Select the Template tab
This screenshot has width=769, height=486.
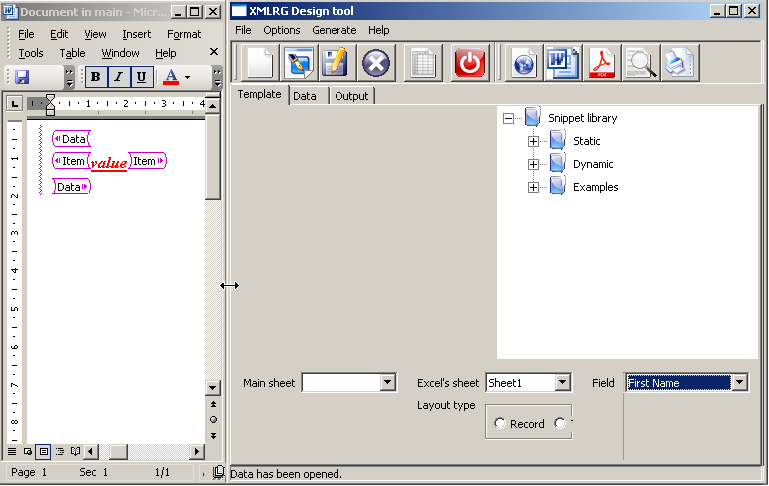pyautogui.click(x=259, y=94)
